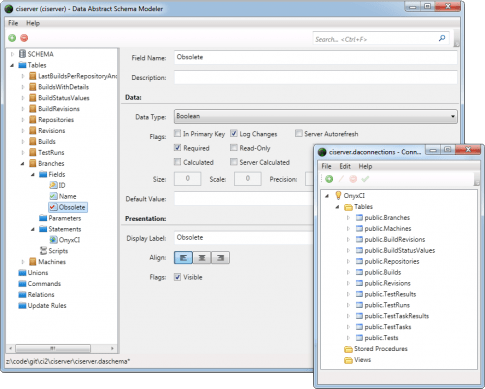Select right align button

pyautogui.click(x=220, y=258)
